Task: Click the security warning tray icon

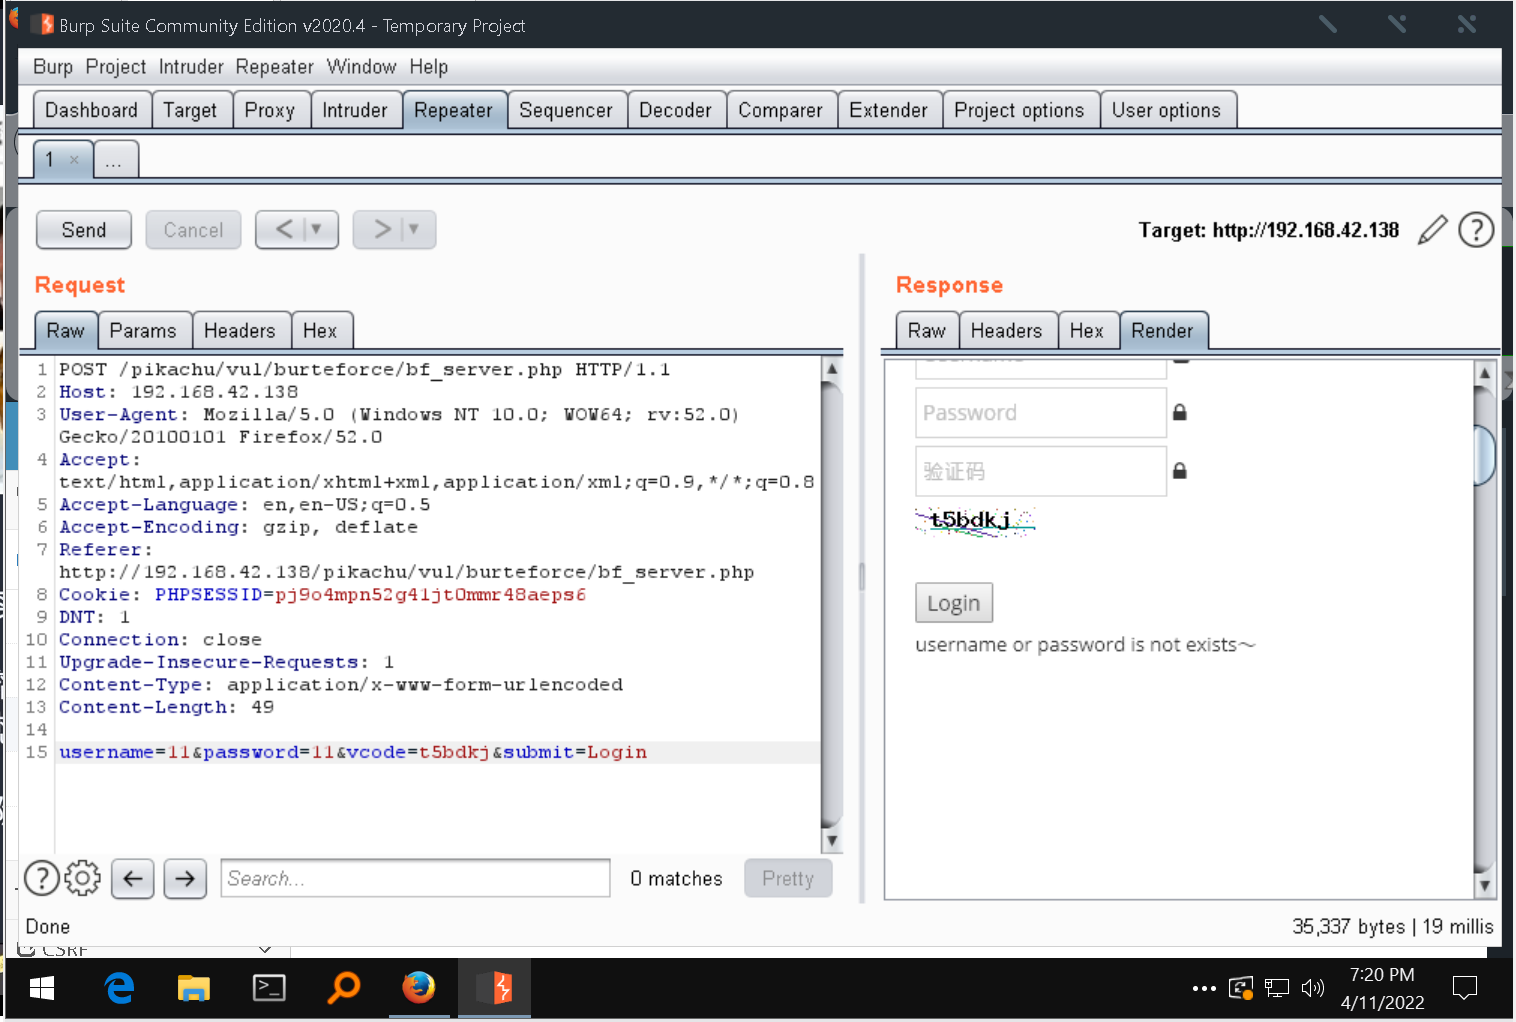Action: point(1241,988)
